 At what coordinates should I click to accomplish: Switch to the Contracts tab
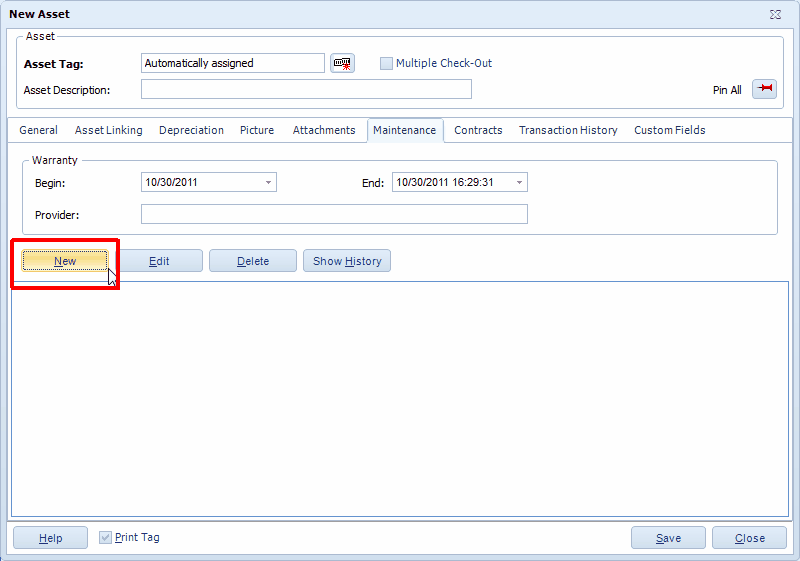click(478, 130)
